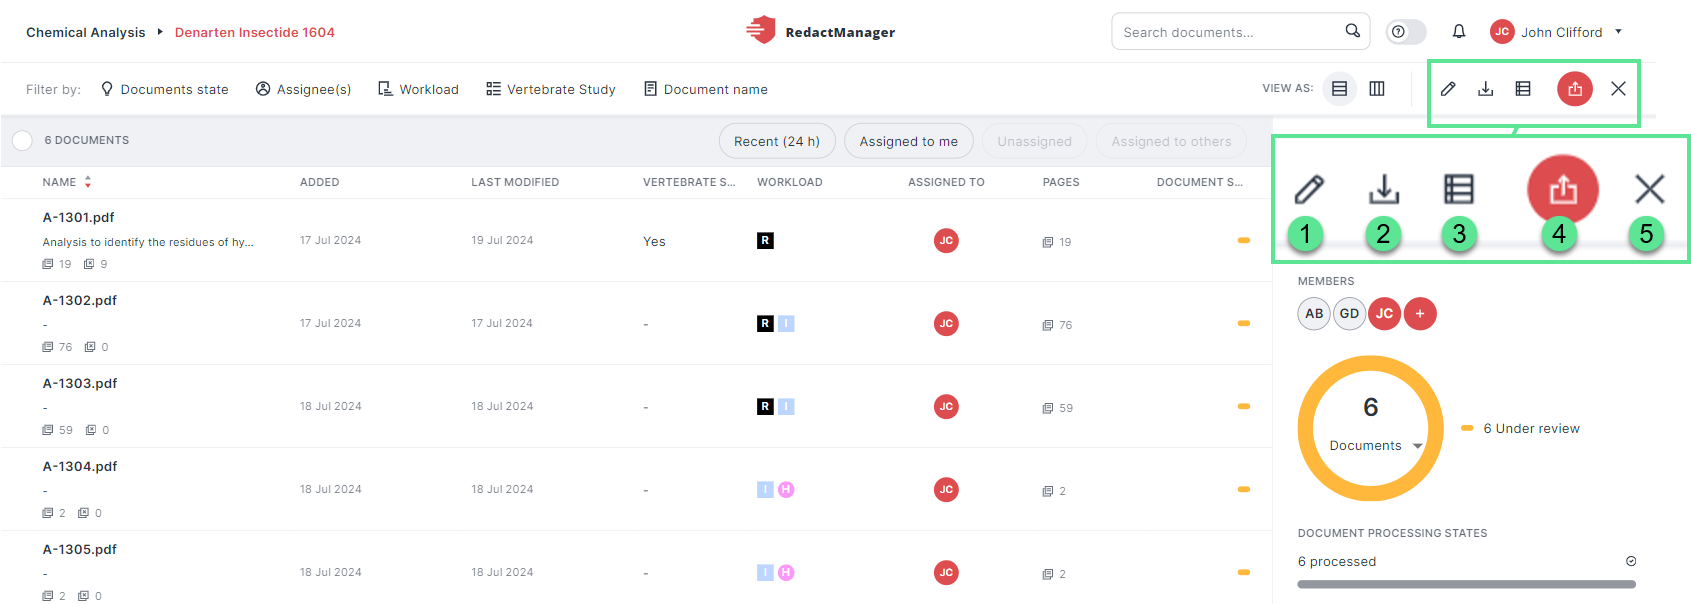Open document A-1302.pdf

[80, 300]
